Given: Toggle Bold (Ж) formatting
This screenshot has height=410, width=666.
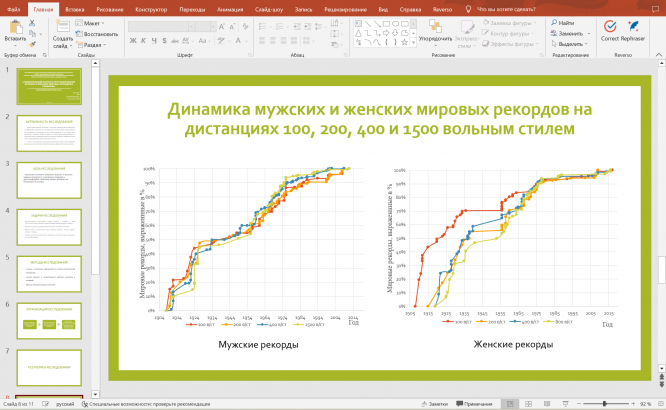Looking at the screenshot, I should [133, 41].
